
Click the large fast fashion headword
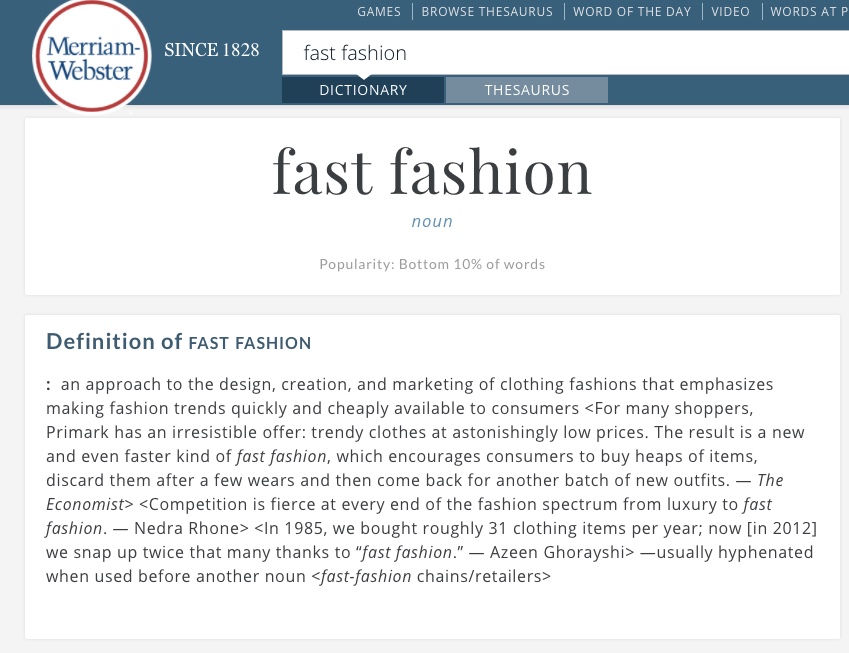click(x=432, y=171)
